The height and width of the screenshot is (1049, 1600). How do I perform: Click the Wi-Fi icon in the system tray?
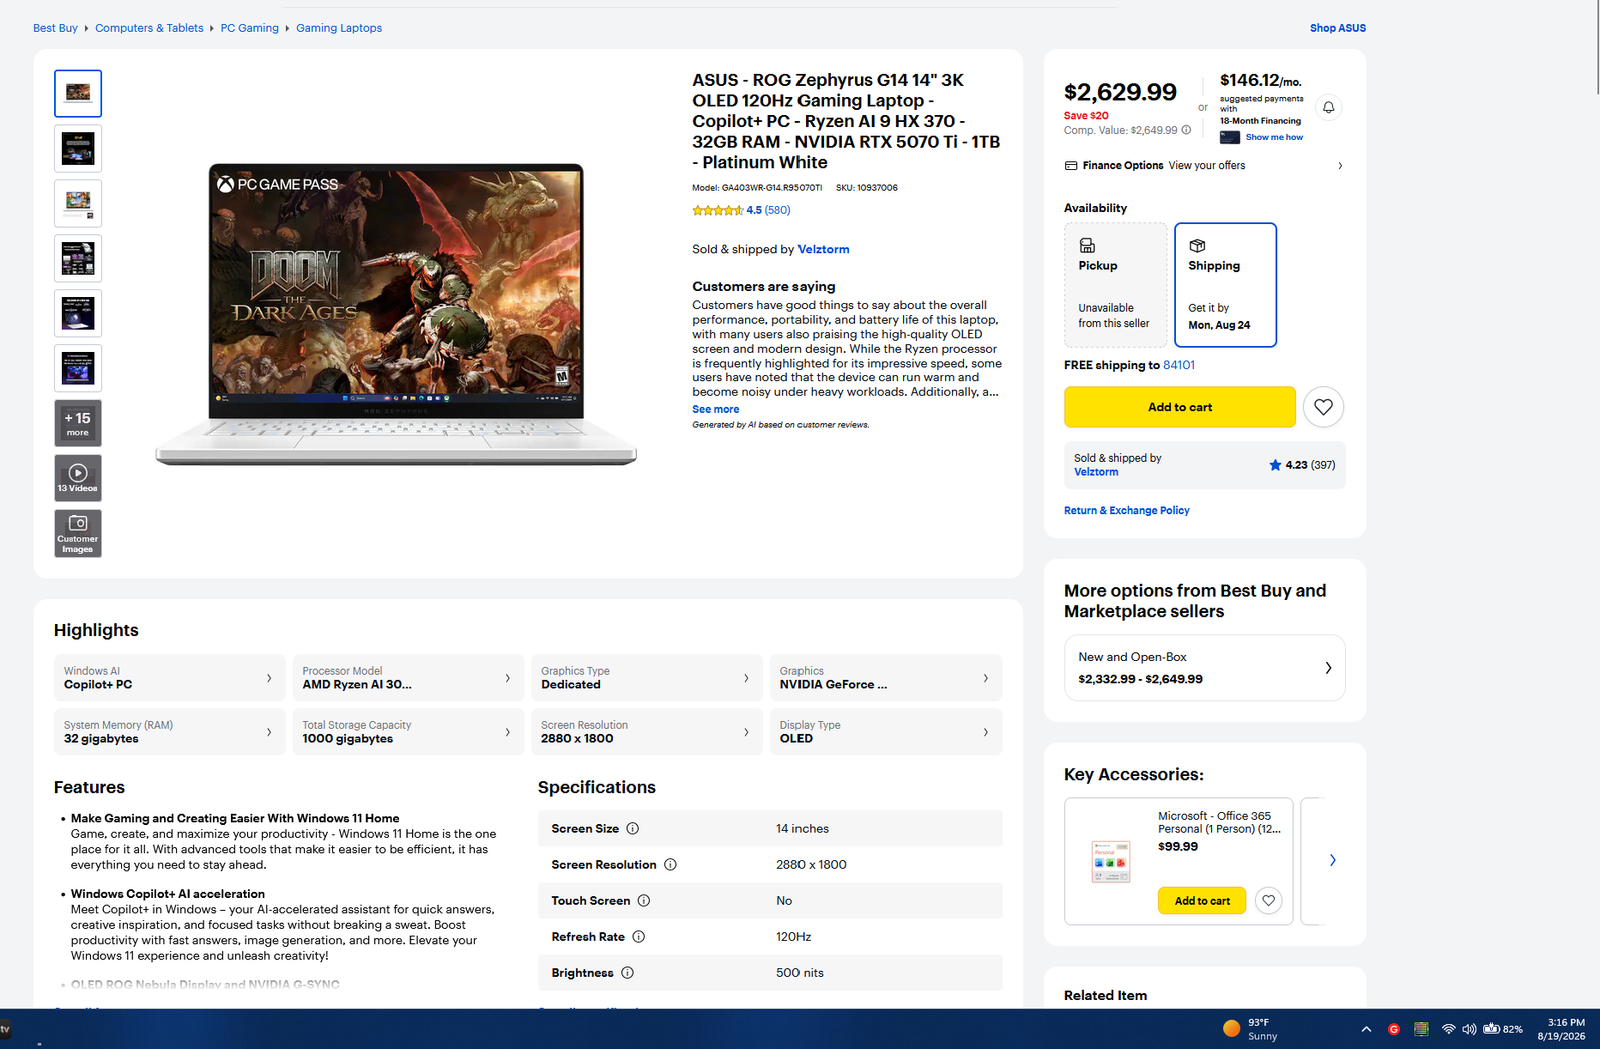click(x=1448, y=1029)
